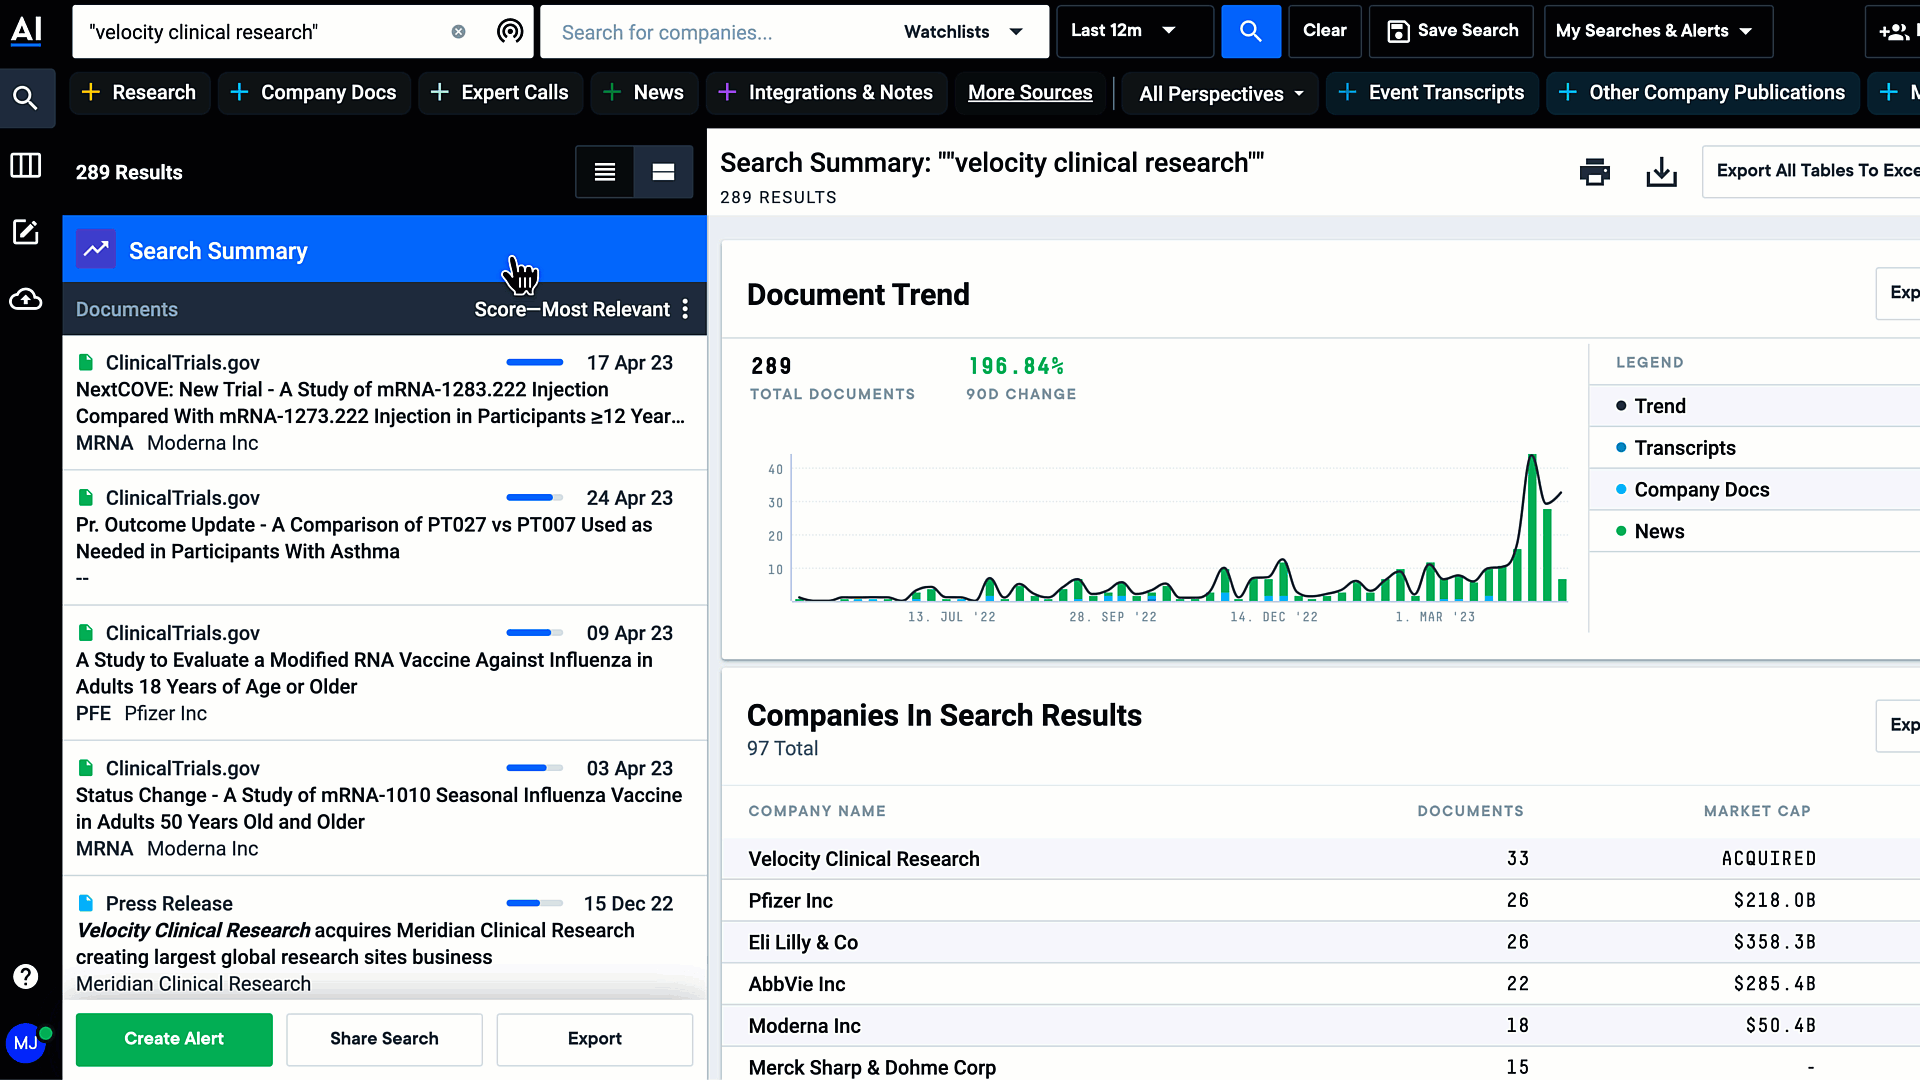Open Score—Most Relevant sort selector
This screenshot has height=1080, width=1920.
572,309
